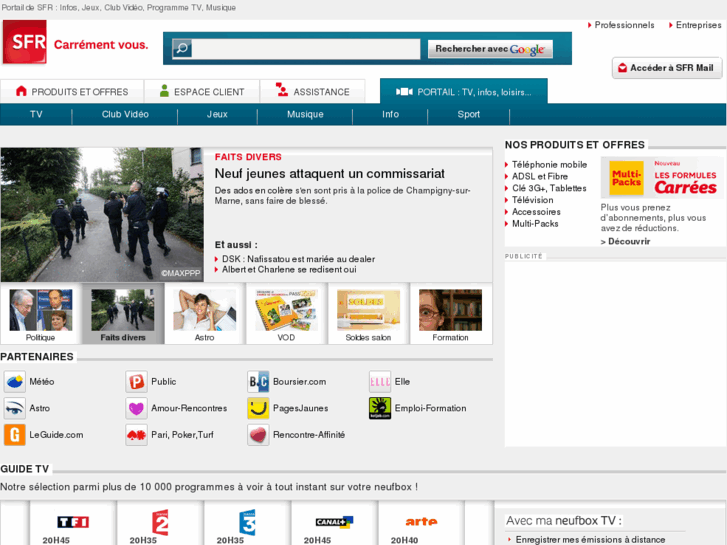Open the ADSL et Fibre link
This screenshot has height=545, width=727.
pyautogui.click(x=540, y=176)
